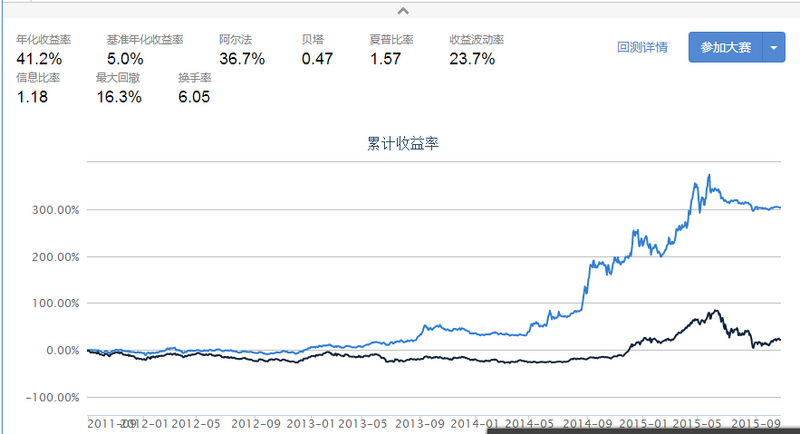
Task: Click the 累计收益率 chart title
Action: point(404,143)
